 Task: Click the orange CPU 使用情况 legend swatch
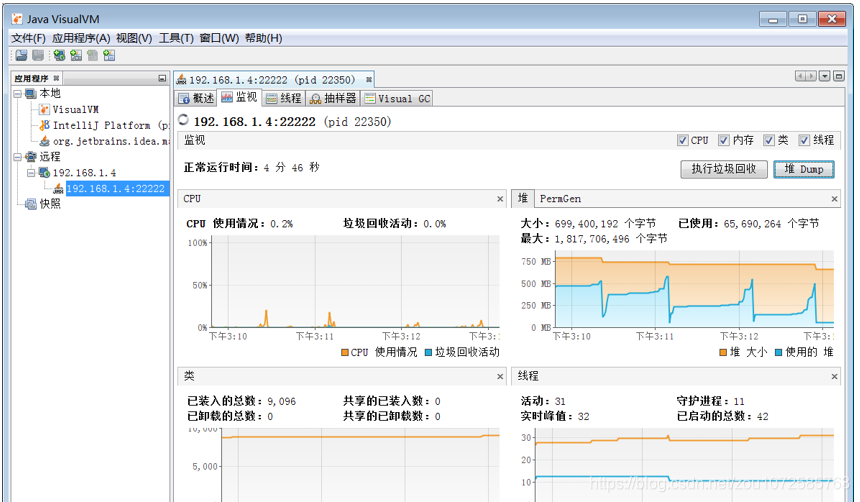click(x=345, y=353)
